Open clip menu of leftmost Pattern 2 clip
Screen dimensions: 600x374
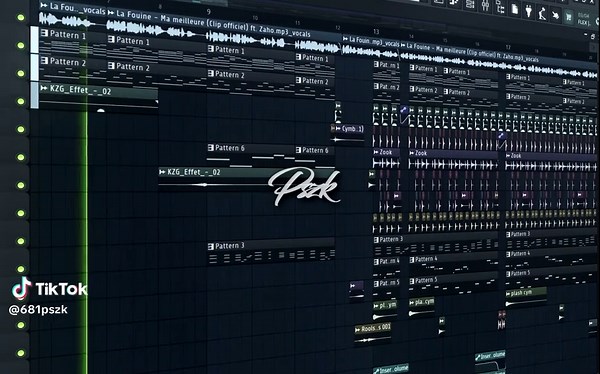(44, 61)
